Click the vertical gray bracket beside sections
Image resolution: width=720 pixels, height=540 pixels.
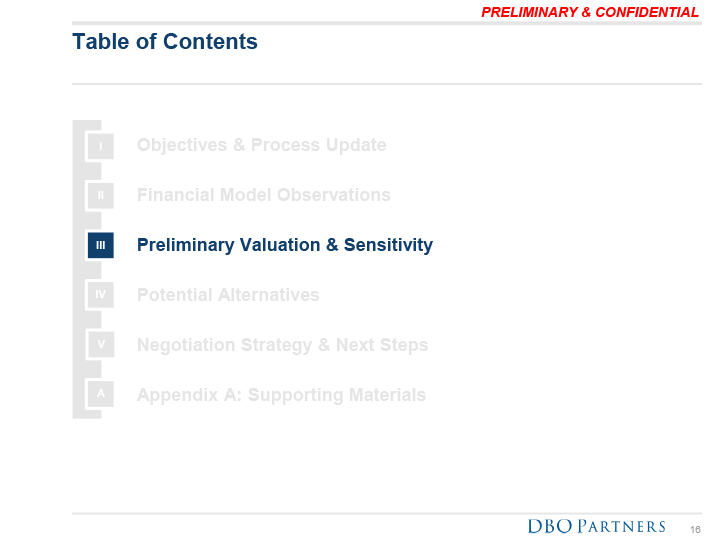click(x=77, y=270)
